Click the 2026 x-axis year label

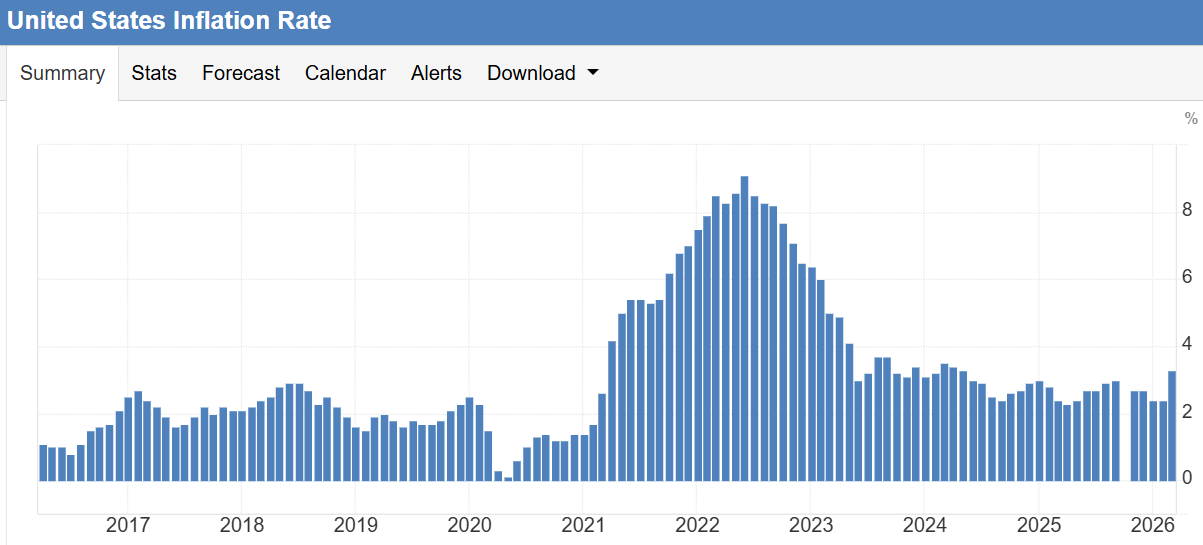point(1152,526)
